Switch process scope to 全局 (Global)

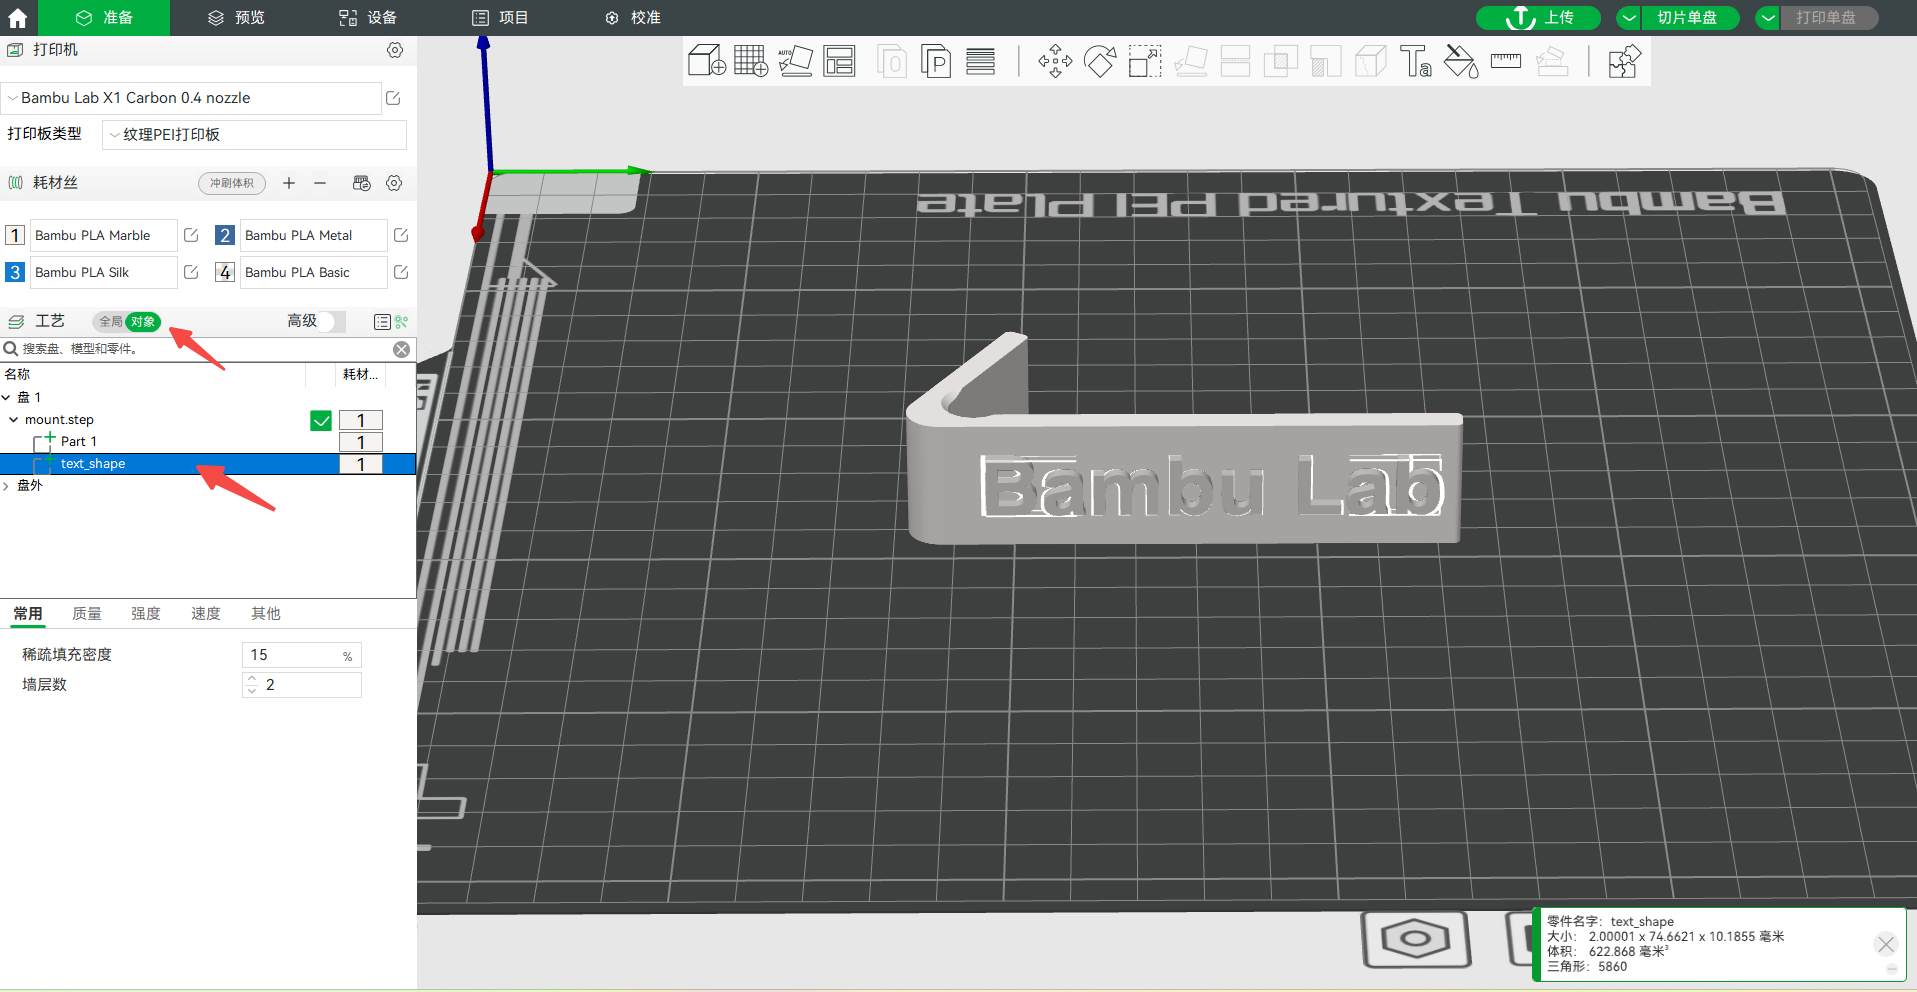click(x=110, y=321)
